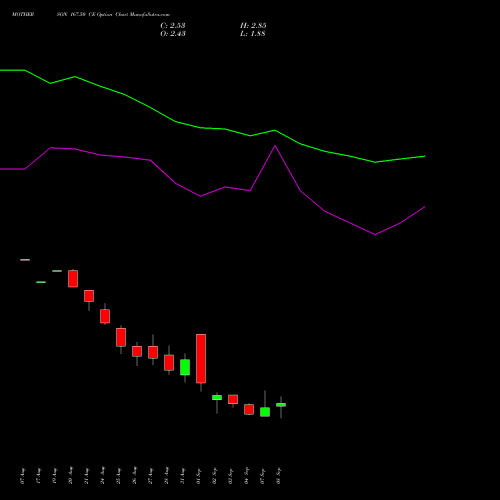This screenshot has width=500, height=500.
Task: Select the 28 Aug date label
Action: point(166,476)
